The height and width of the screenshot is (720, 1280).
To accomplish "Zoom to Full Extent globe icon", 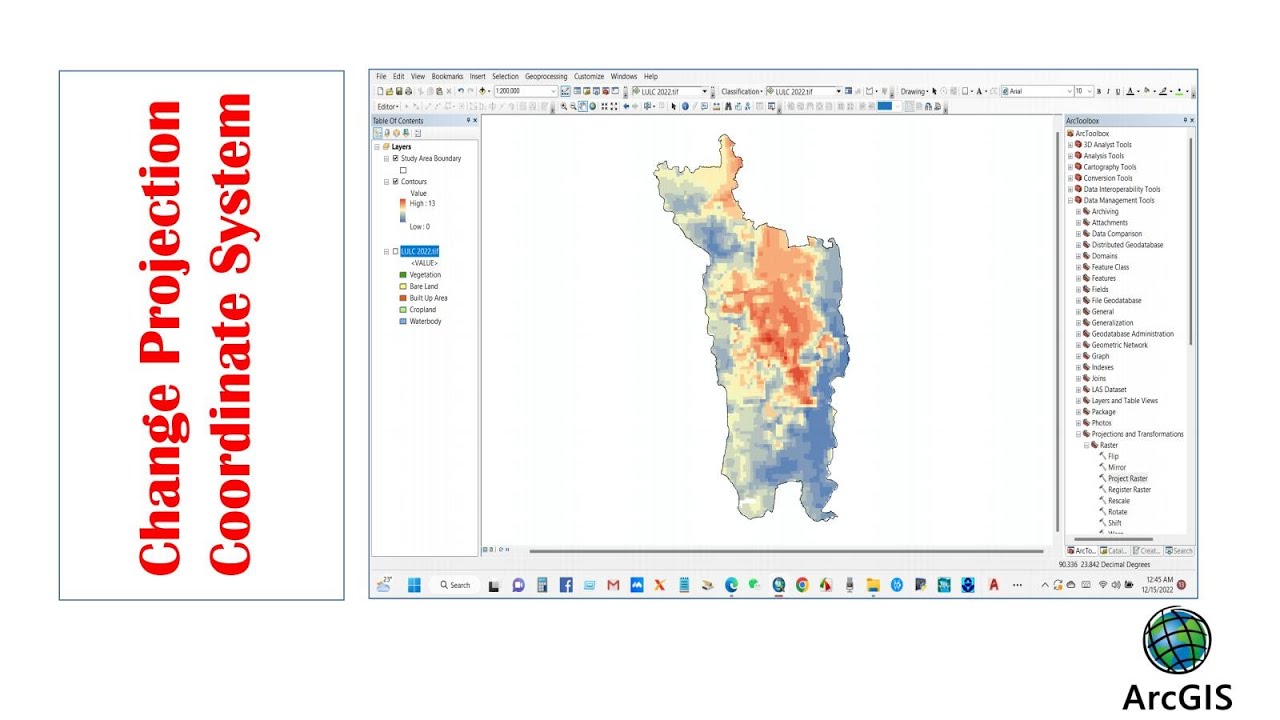I will pyautogui.click(x=593, y=106).
